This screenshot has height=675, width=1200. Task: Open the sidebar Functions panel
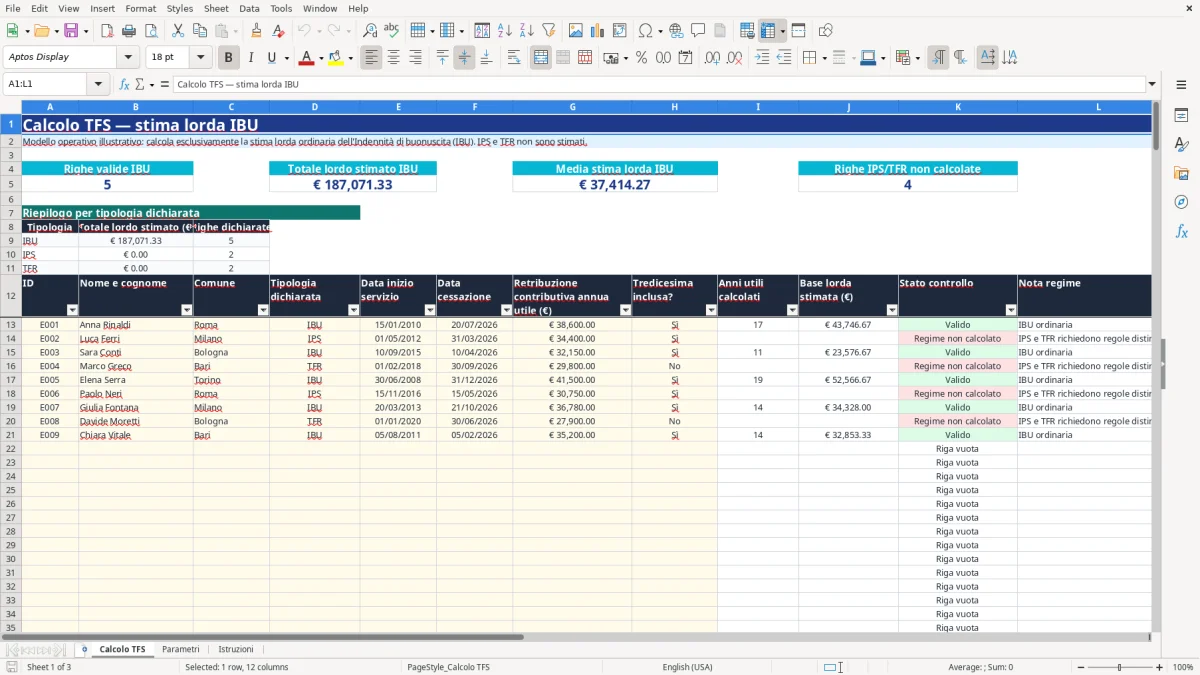pyautogui.click(x=1181, y=231)
